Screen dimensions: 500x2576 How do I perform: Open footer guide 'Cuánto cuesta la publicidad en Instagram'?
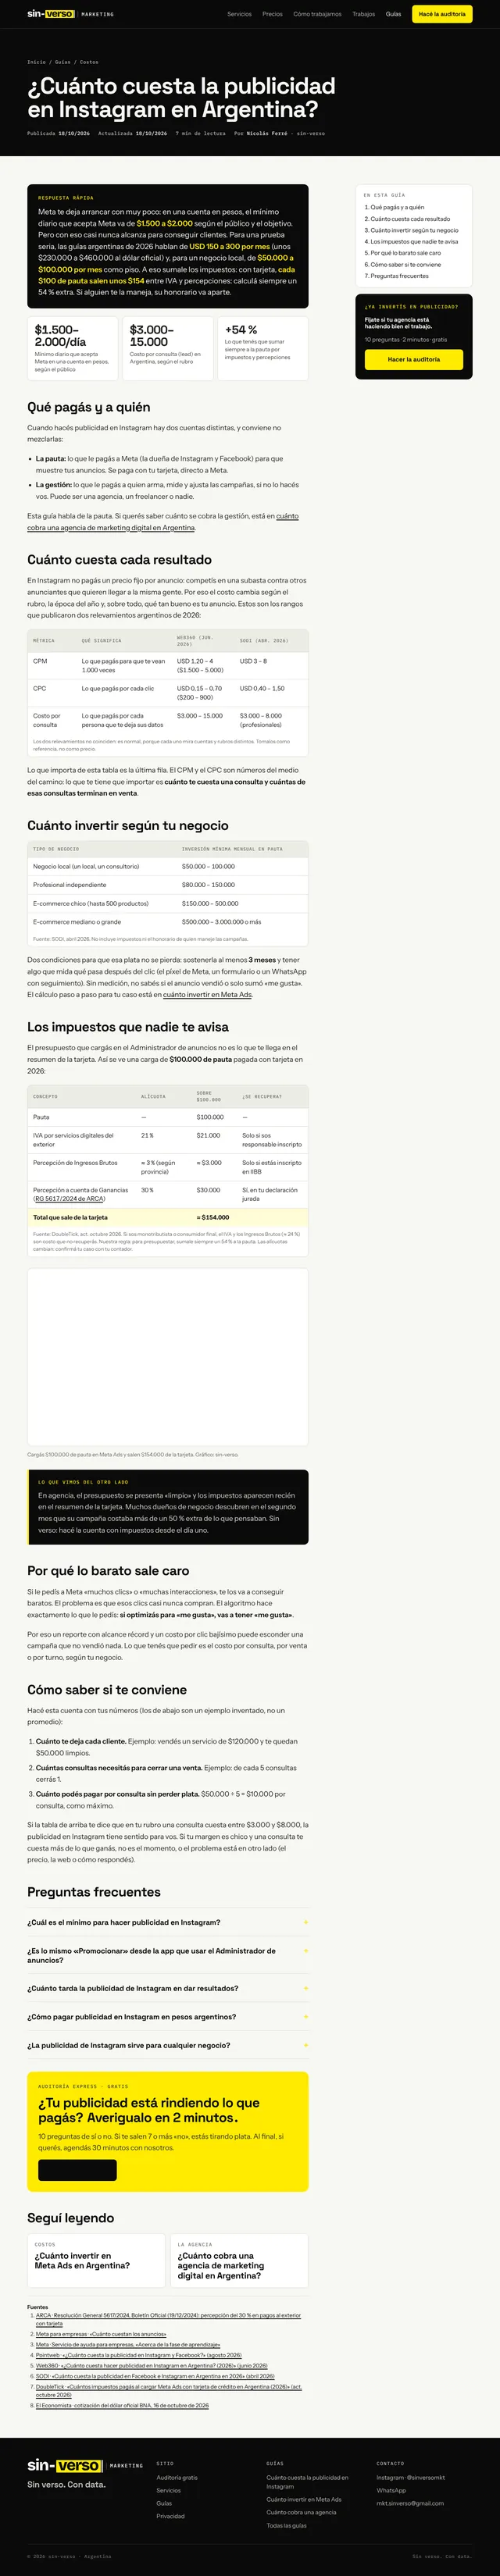point(307,2481)
